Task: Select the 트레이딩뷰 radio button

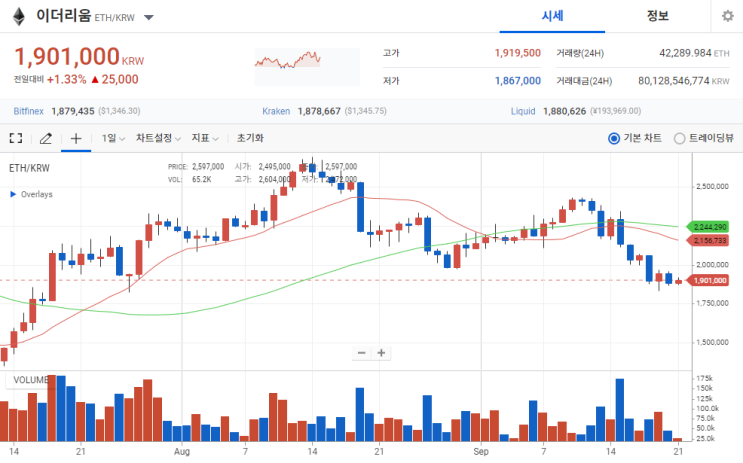Action: [x=679, y=138]
